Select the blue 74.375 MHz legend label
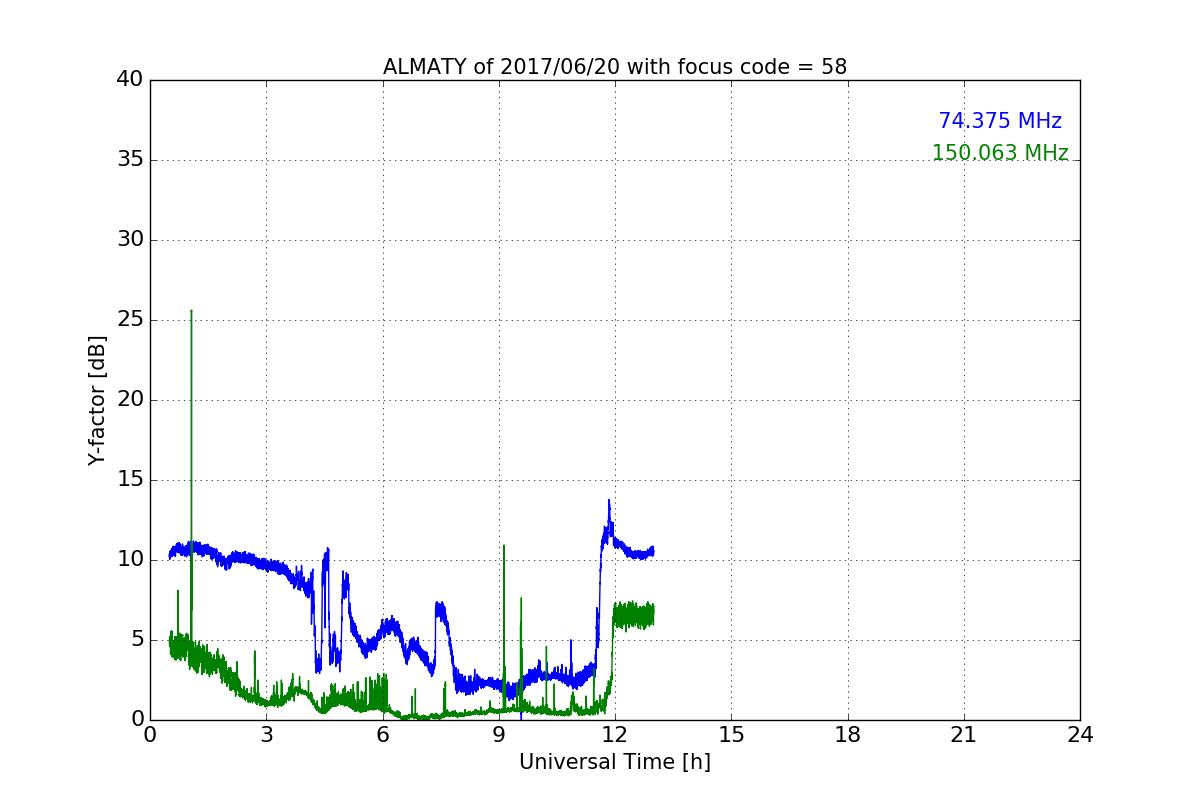 click(x=1000, y=121)
